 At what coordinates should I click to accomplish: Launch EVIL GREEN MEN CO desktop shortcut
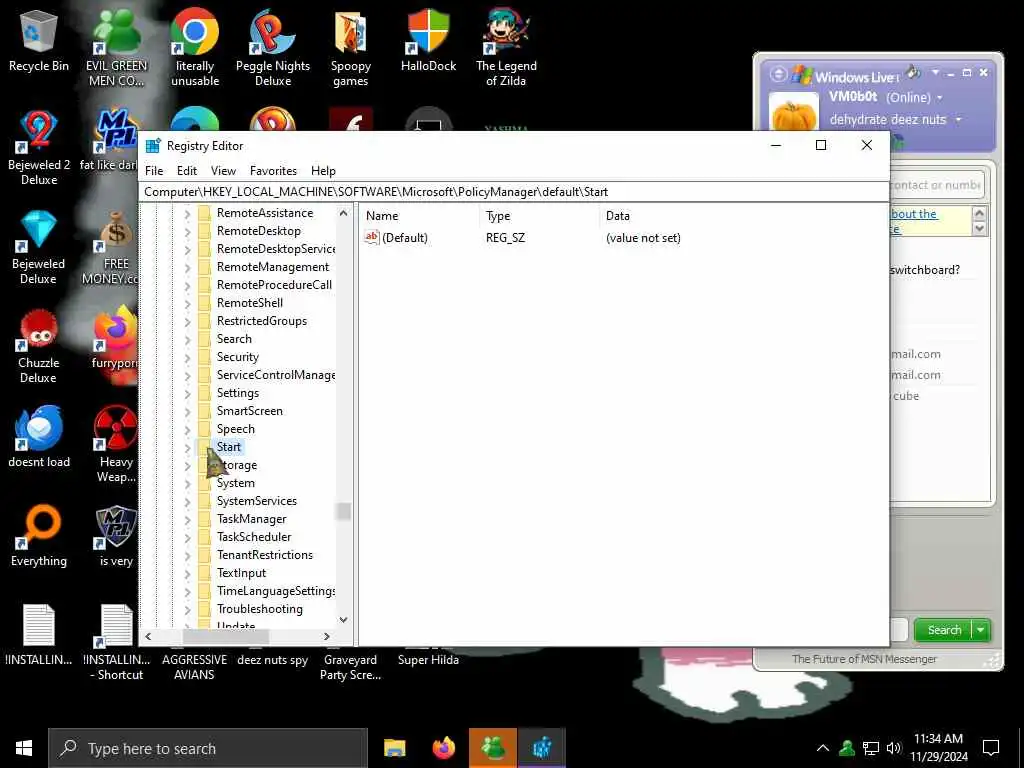point(116,47)
